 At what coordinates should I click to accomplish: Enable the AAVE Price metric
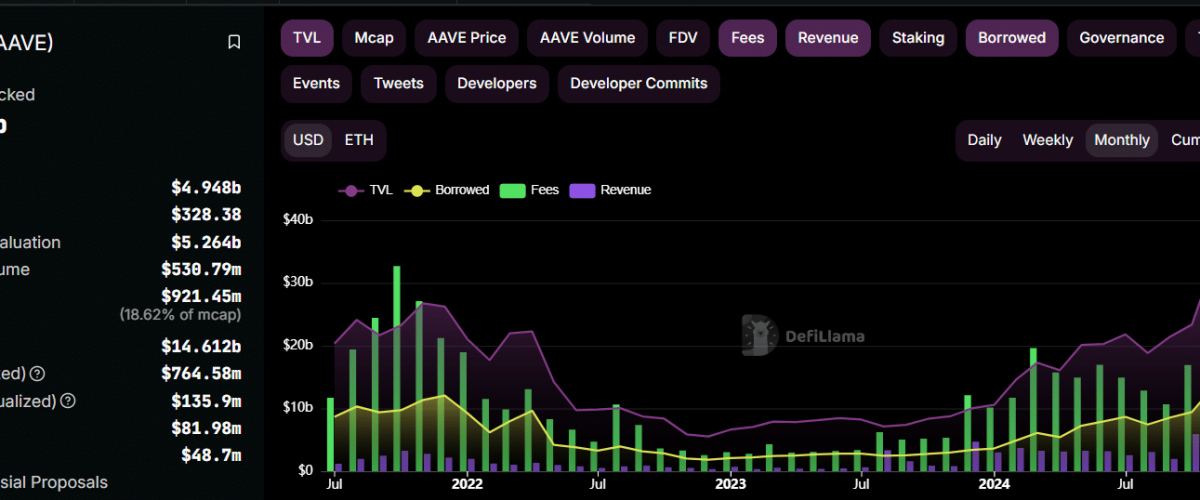[x=466, y=38]
